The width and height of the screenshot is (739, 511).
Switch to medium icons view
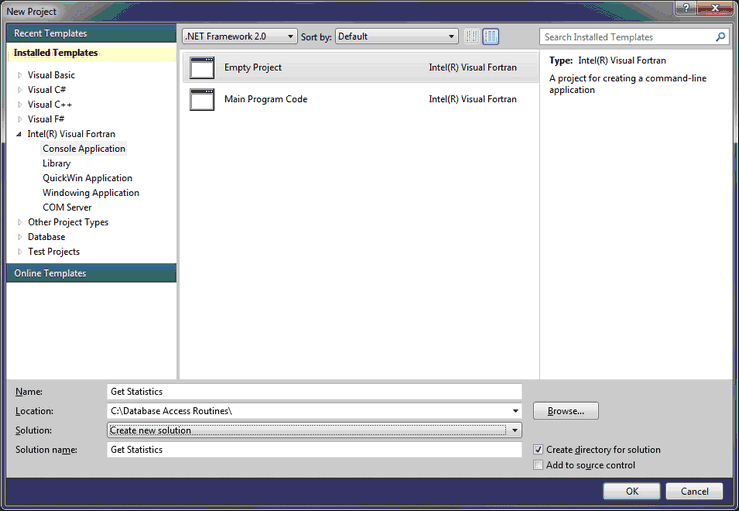coord(491,36)
